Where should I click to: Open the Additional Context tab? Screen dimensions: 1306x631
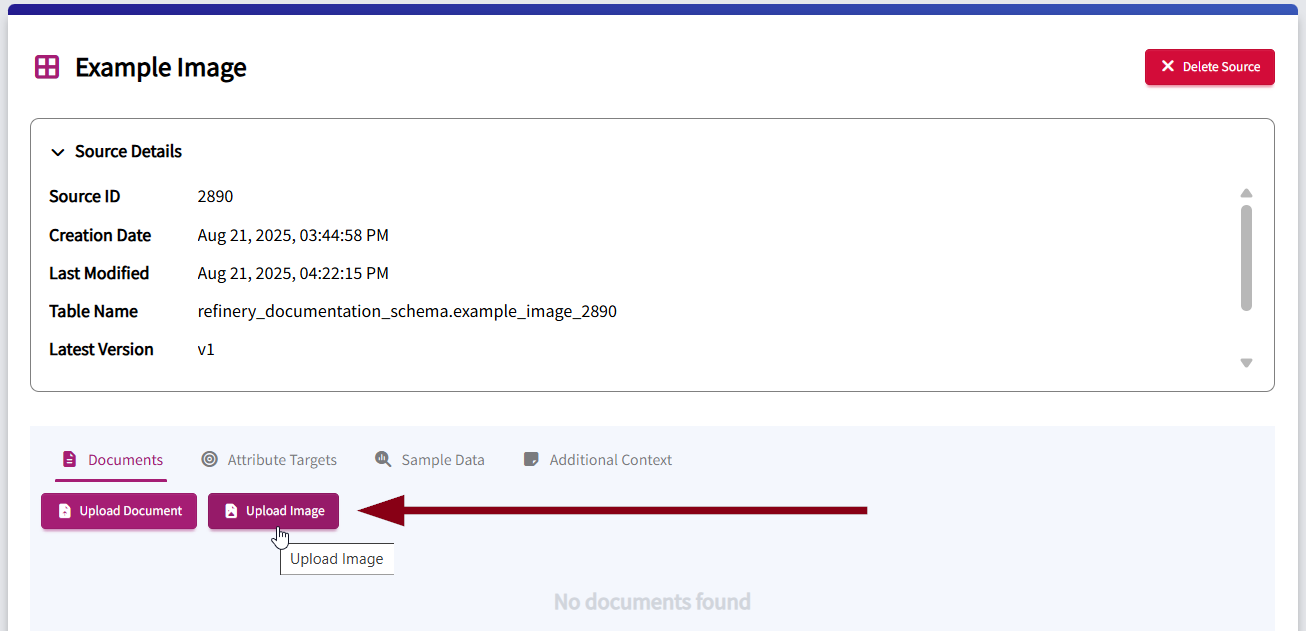[598, 460]
